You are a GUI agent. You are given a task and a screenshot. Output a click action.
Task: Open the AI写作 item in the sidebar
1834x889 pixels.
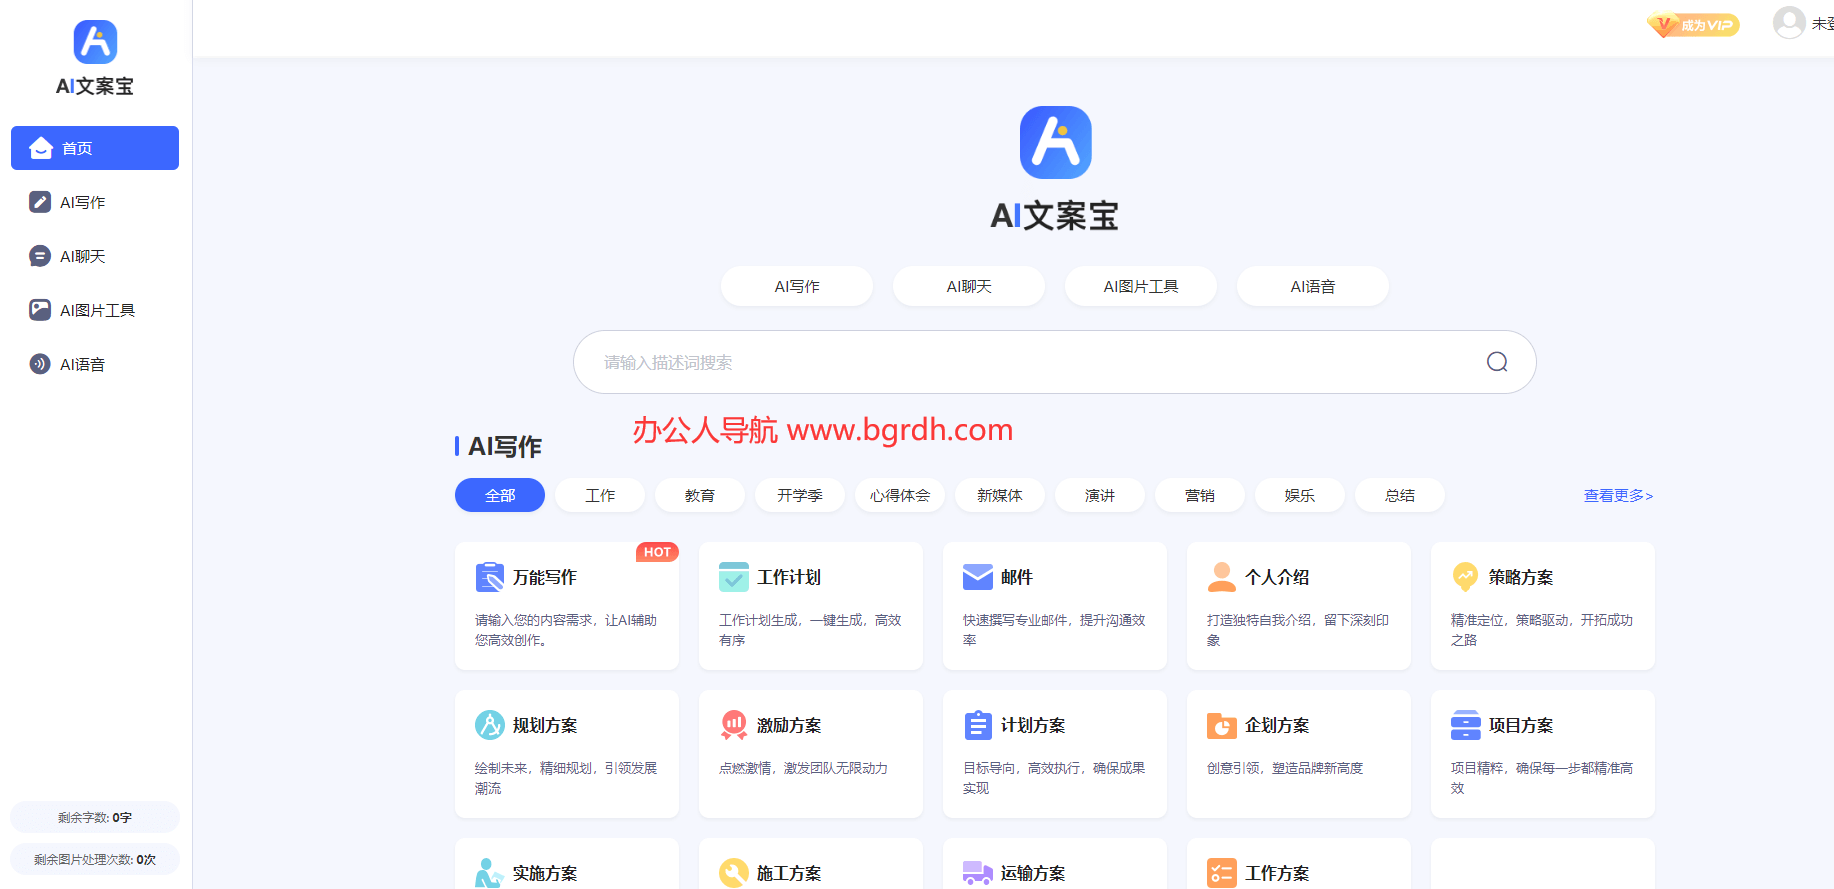(95, 202)
